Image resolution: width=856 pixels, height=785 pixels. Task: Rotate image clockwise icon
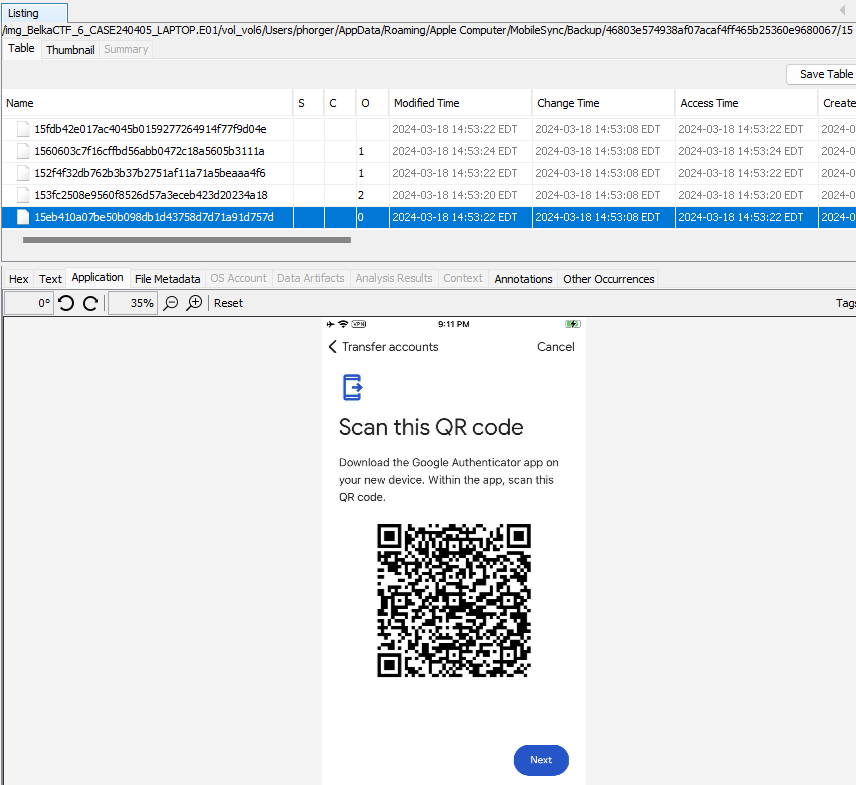point(91,303)
